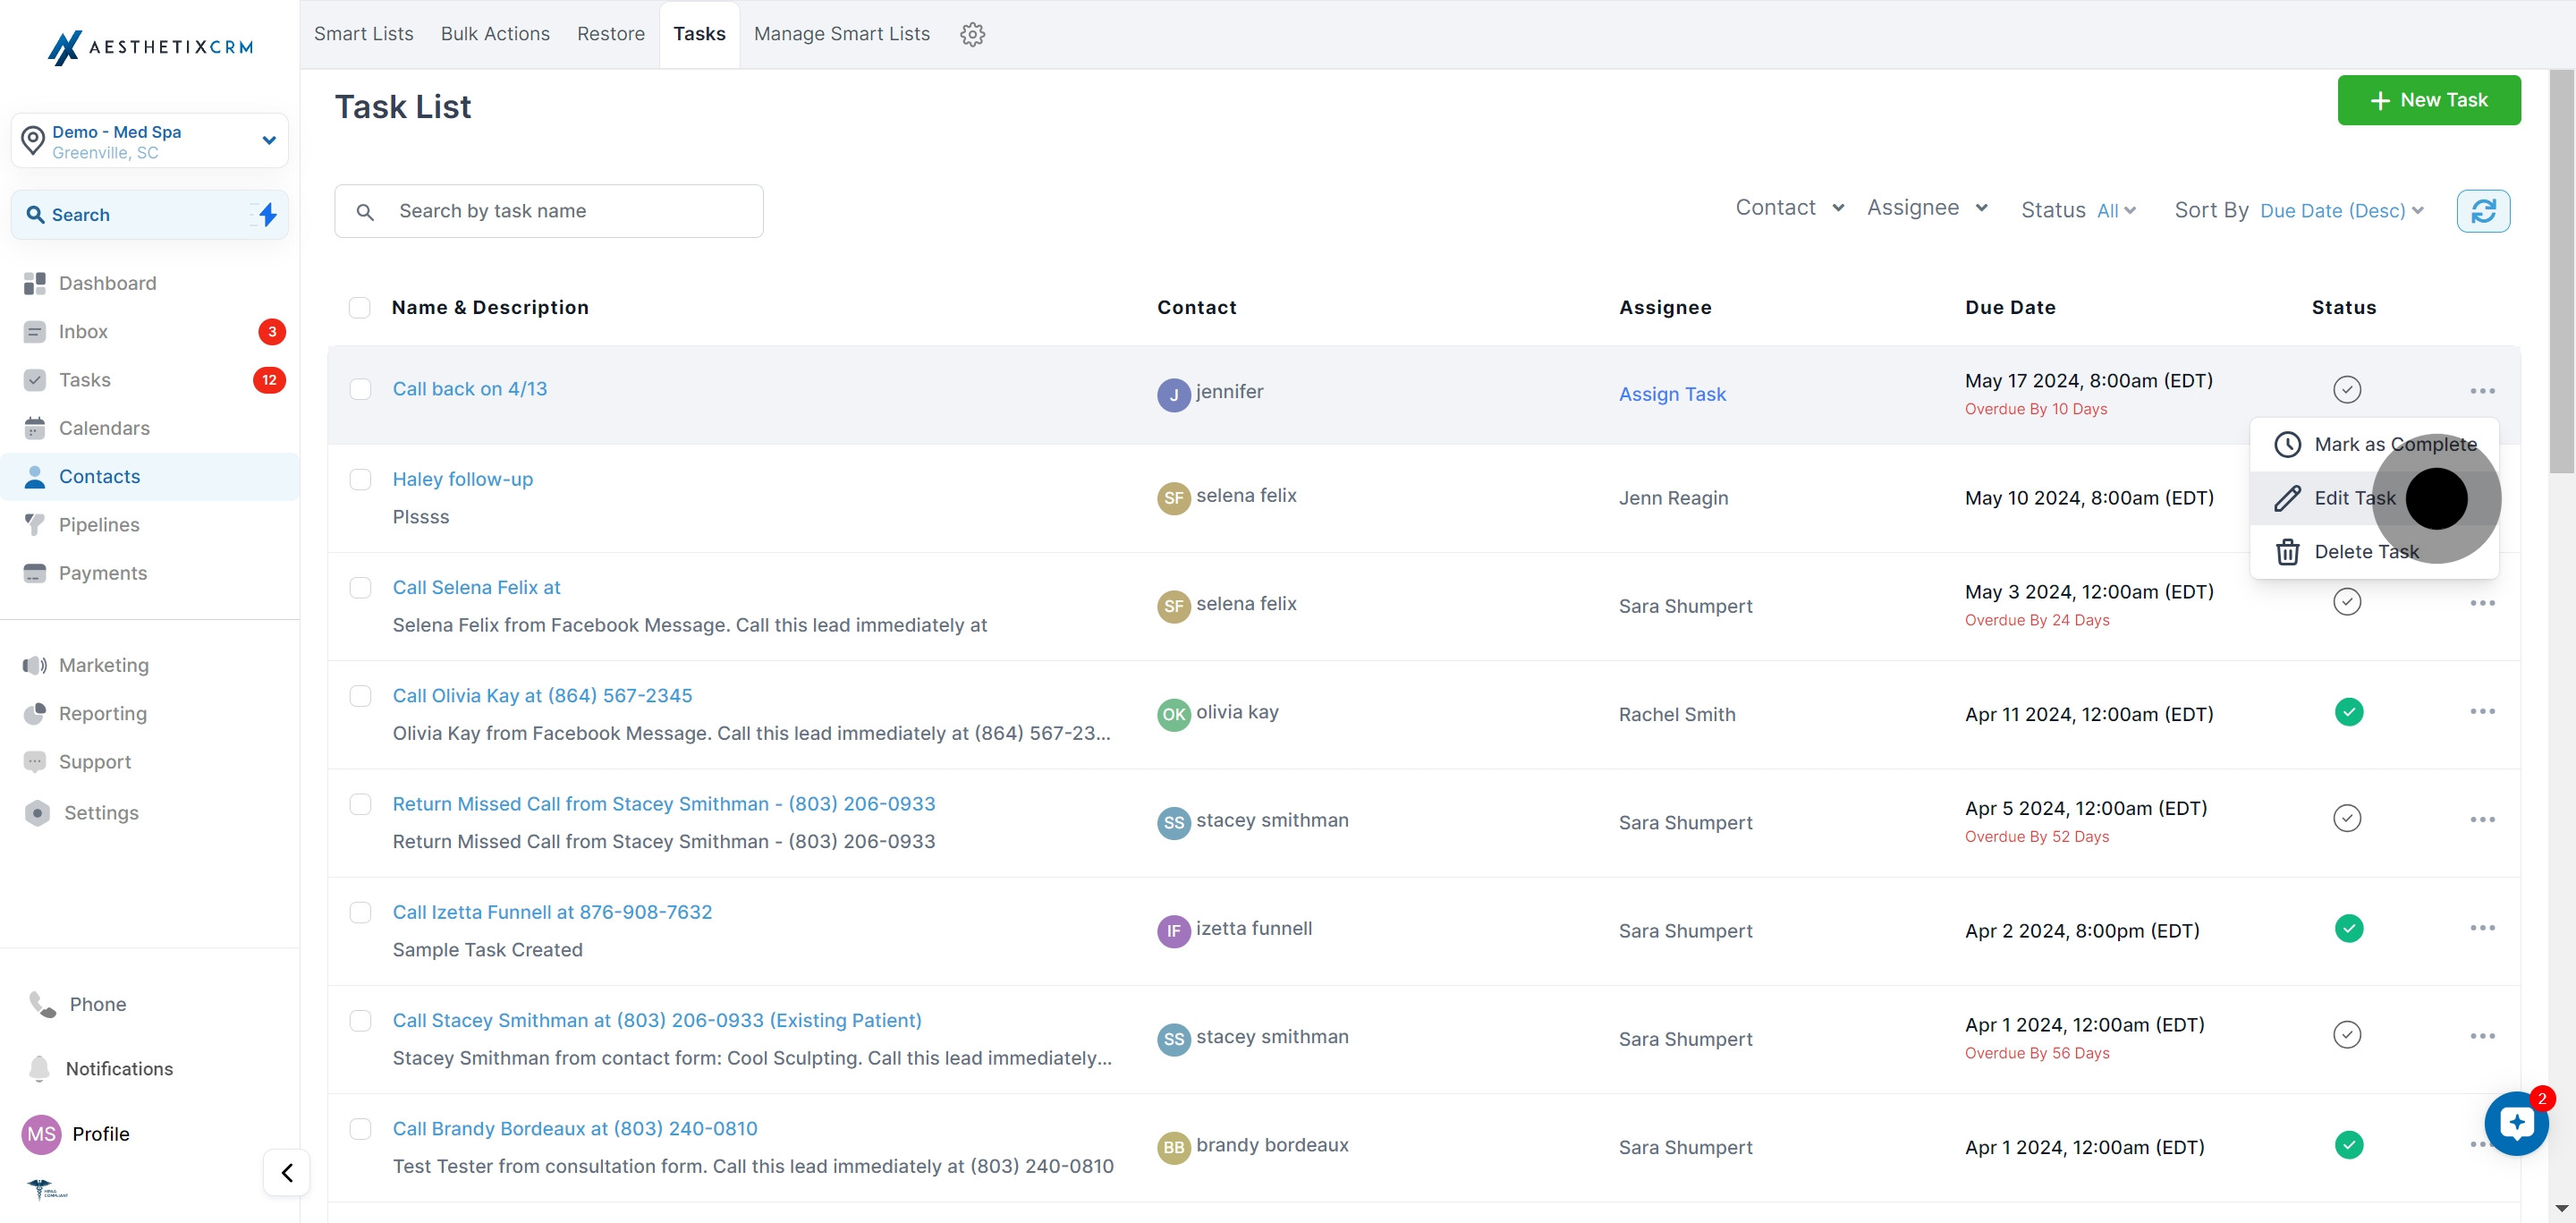The image size is (2576, 1223).
Task: Open the Pipelines sidebar item
Action: coord(99,525)
